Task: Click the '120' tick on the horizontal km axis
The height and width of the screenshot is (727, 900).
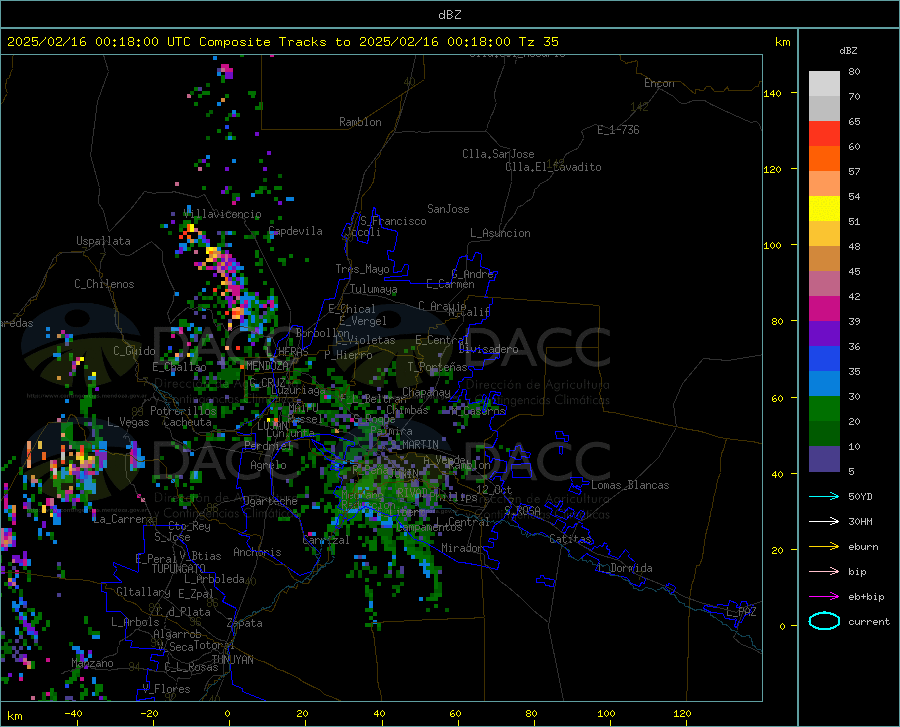Action: (682, 713)
